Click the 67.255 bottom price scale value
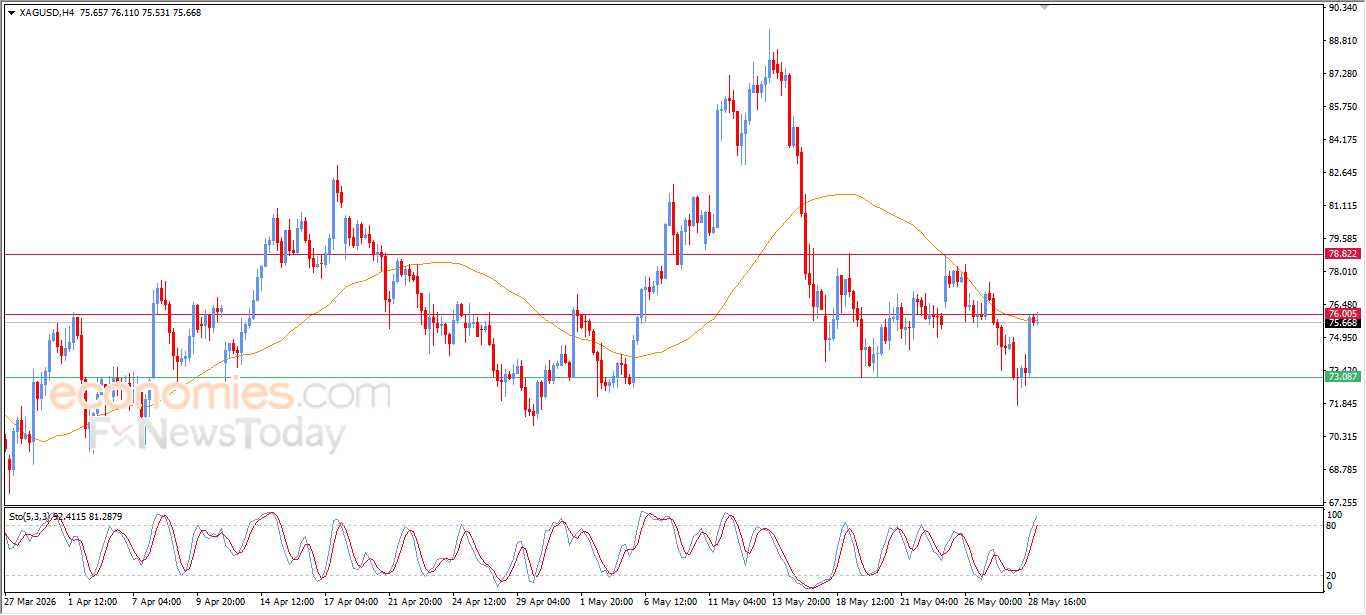This screenshot has width=1366, height=615. (1343, 503)
